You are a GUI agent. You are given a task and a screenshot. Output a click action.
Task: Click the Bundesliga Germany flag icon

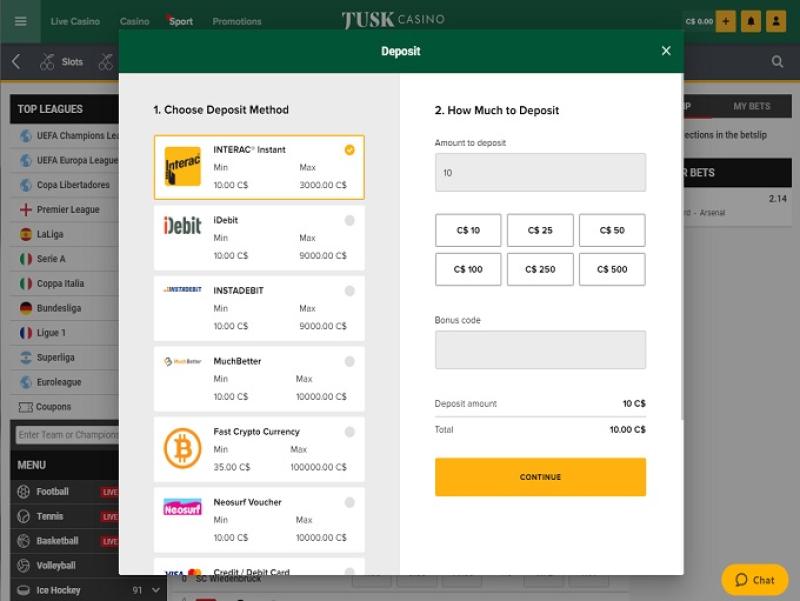tap(26, 308)
